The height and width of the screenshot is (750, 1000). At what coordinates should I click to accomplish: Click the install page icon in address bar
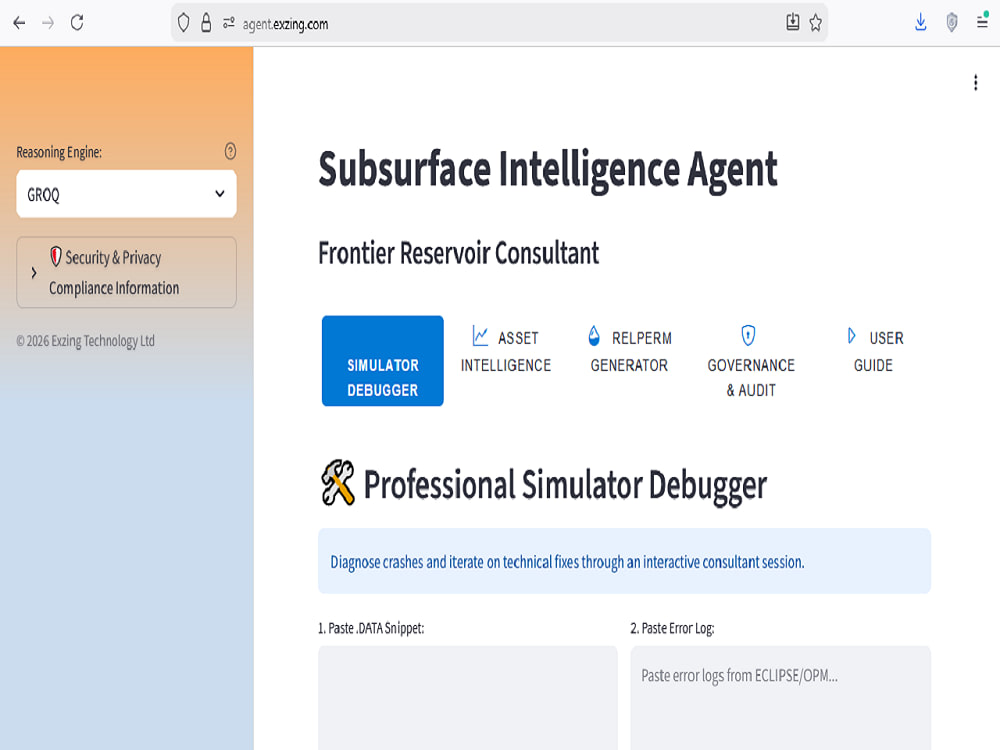pos(792,23)
